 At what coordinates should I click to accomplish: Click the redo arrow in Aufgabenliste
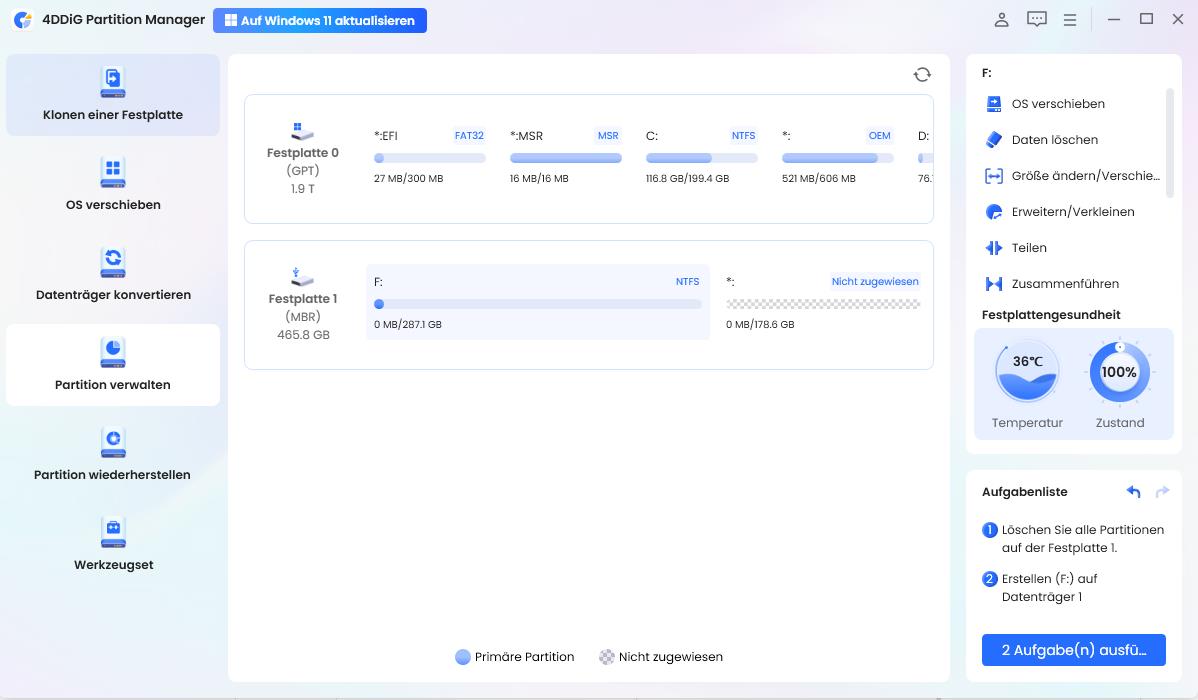(x=1162, y=491)
